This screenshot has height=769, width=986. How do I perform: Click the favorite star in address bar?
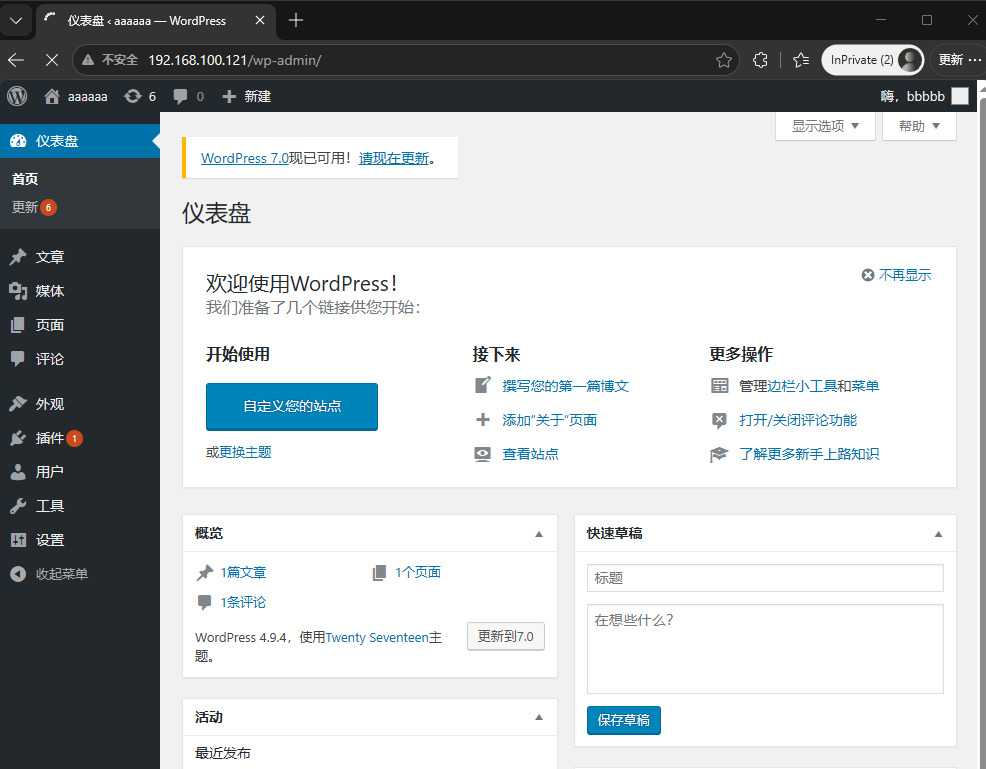click(724, 60)
